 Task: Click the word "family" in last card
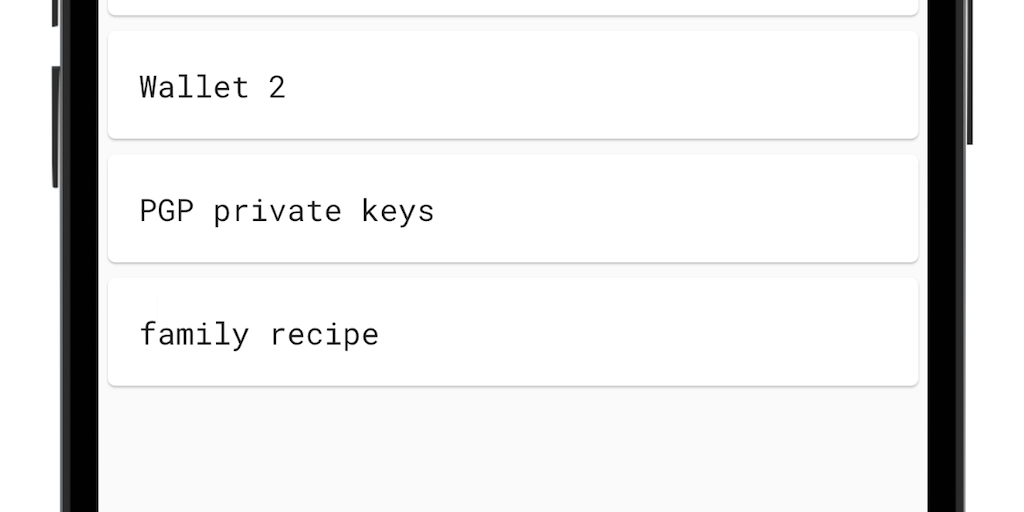[194, 334]
